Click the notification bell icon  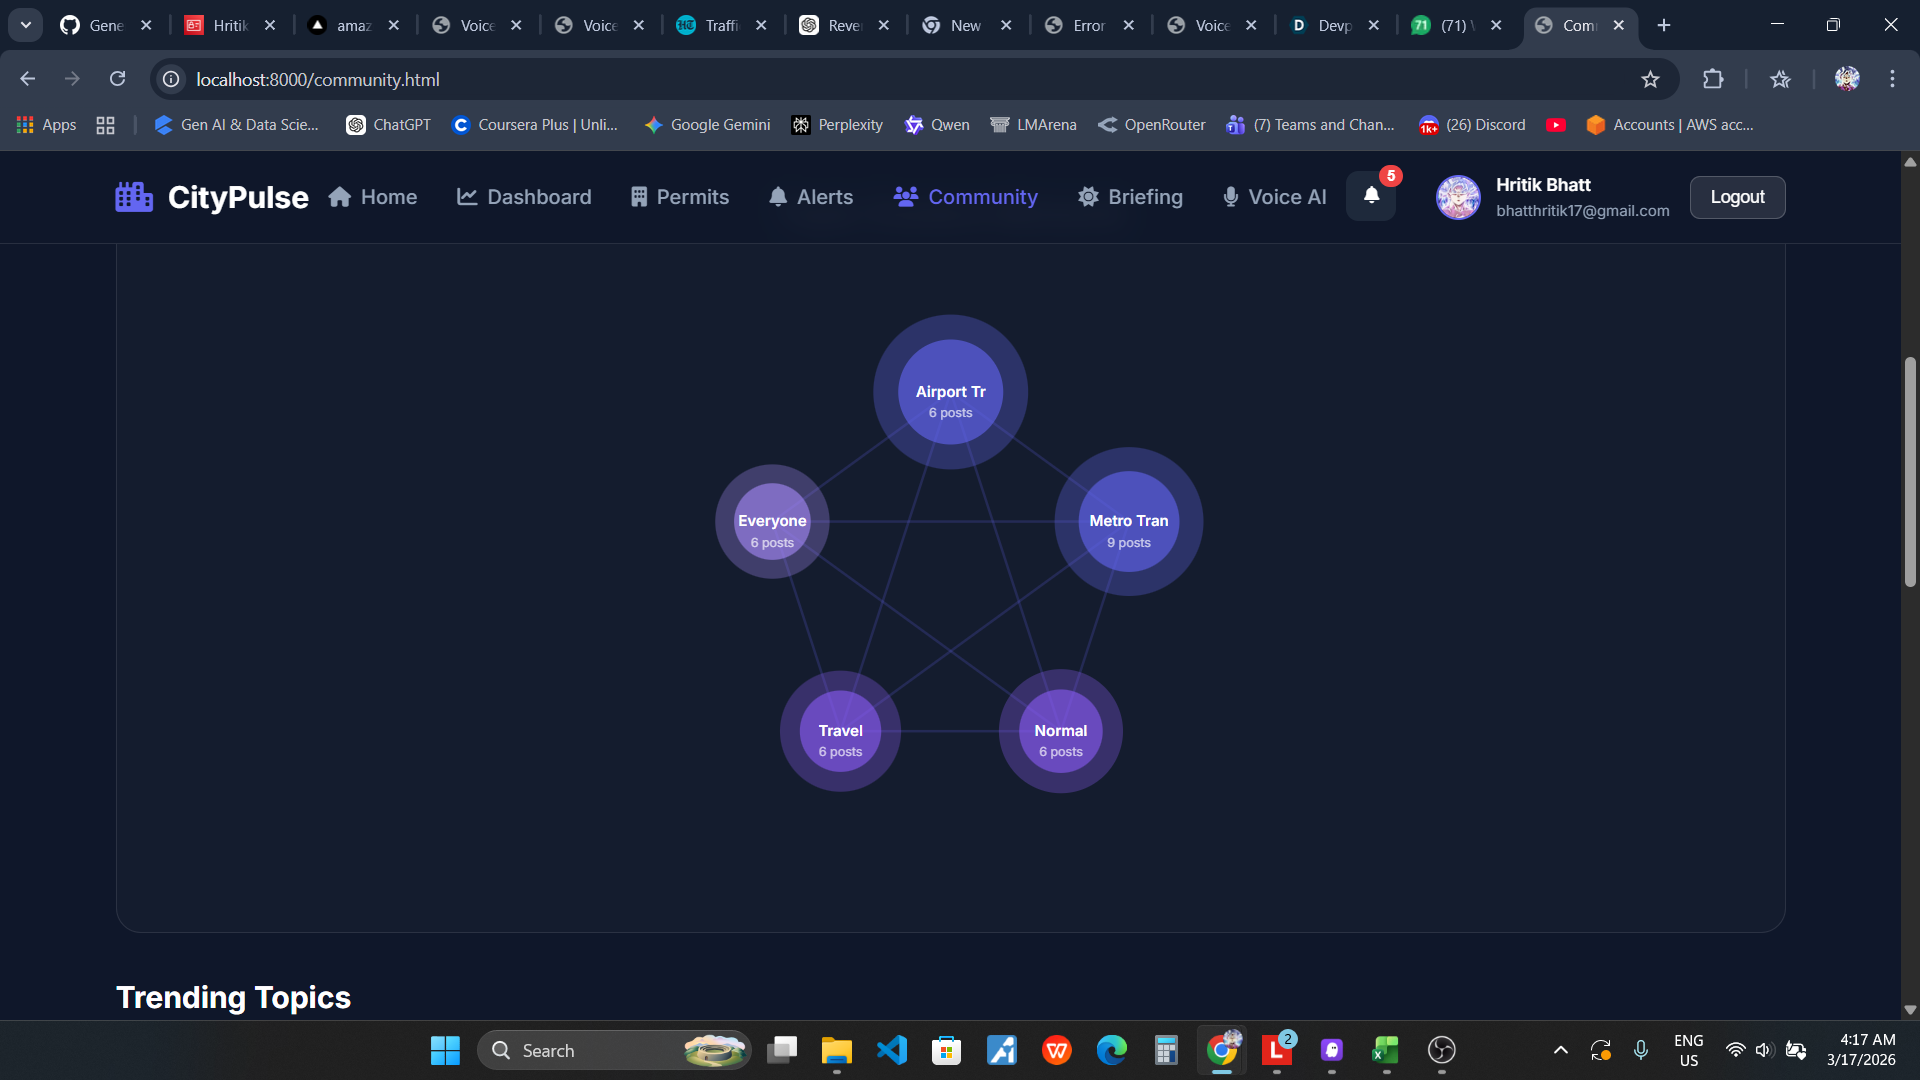point(1371,196)
